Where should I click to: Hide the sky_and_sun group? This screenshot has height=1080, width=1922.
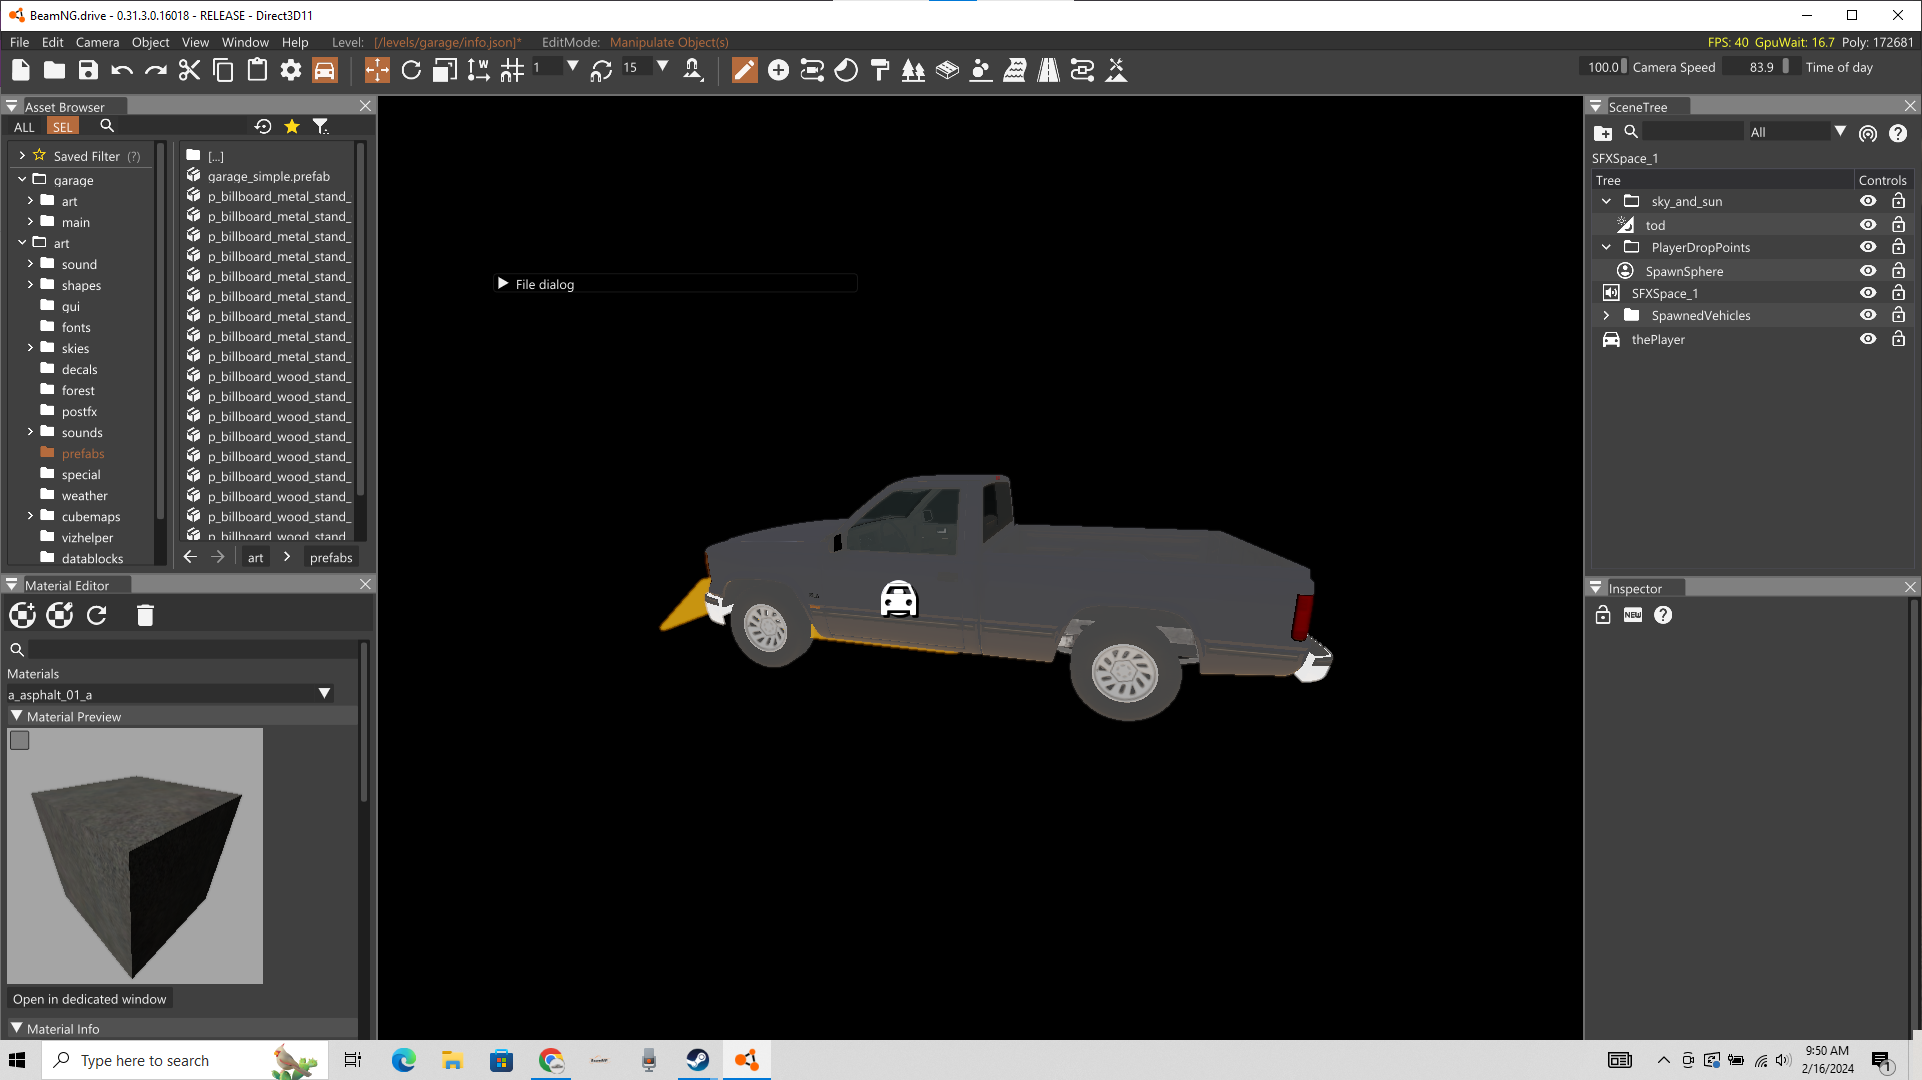click(1868, 201)
